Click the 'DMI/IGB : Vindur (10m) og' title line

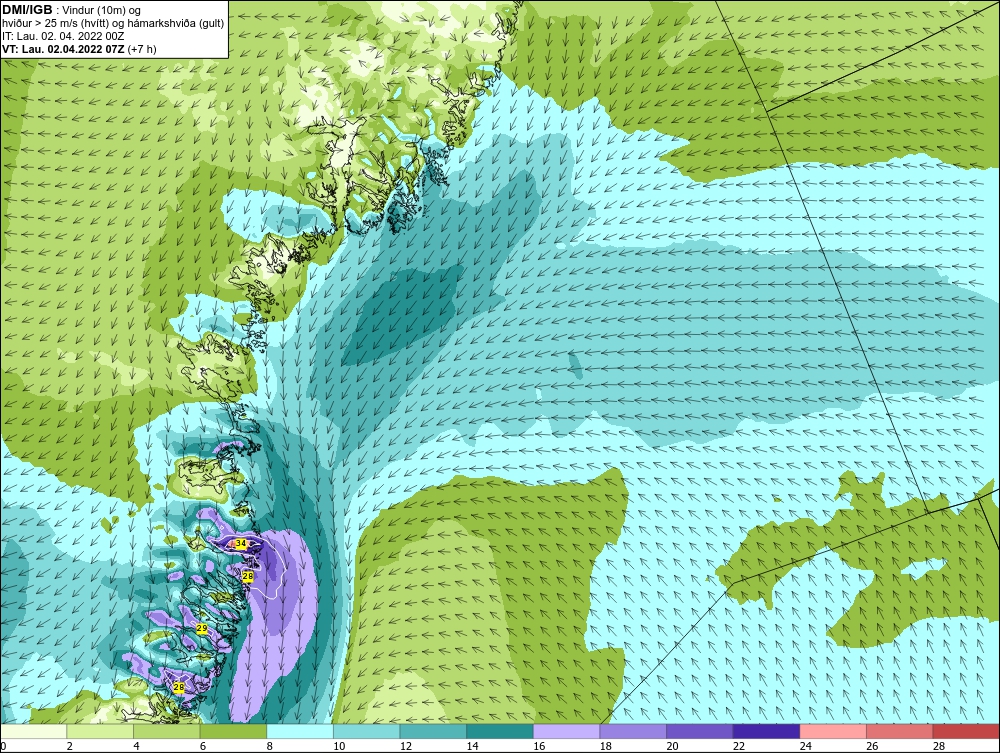pyautogui.click(x=71, y=10)
